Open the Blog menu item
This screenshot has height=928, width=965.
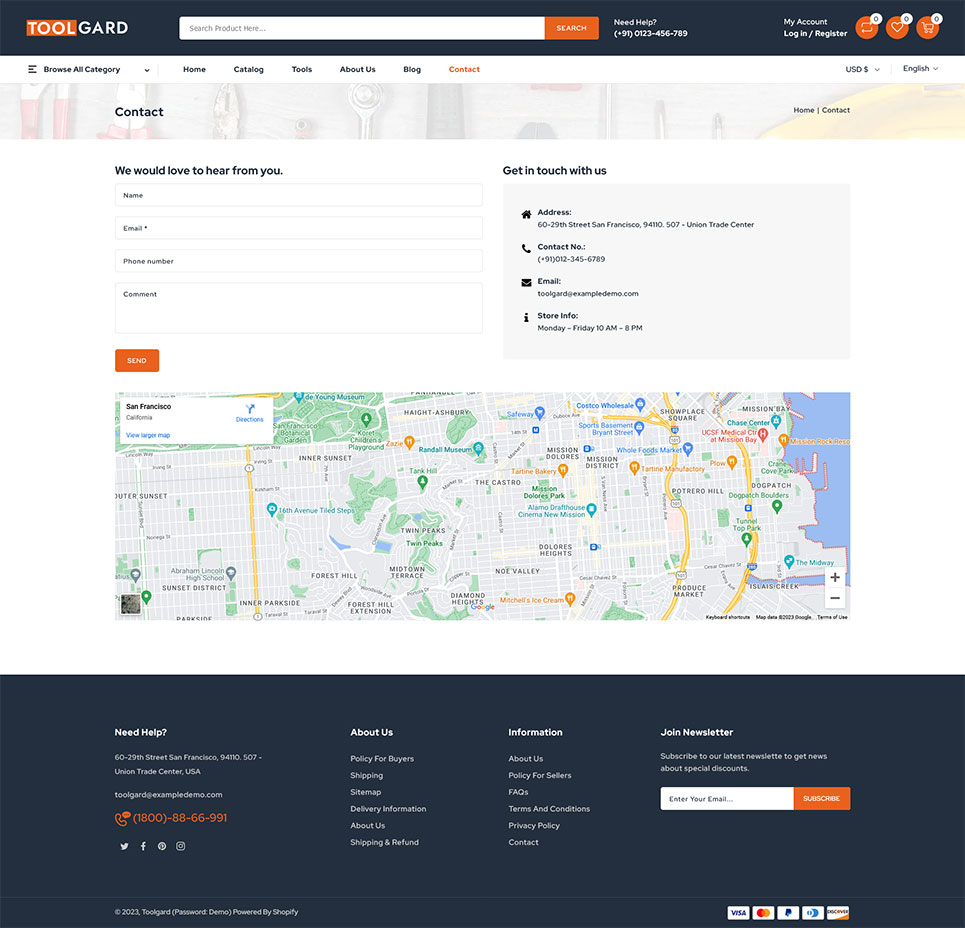[x=412, y=70]
